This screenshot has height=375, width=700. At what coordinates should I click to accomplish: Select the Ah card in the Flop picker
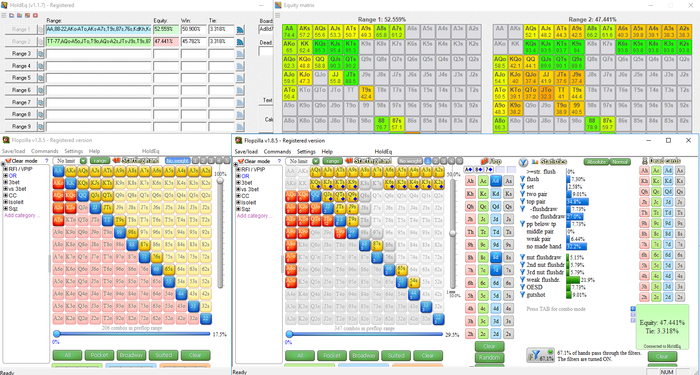click(470, 181)
